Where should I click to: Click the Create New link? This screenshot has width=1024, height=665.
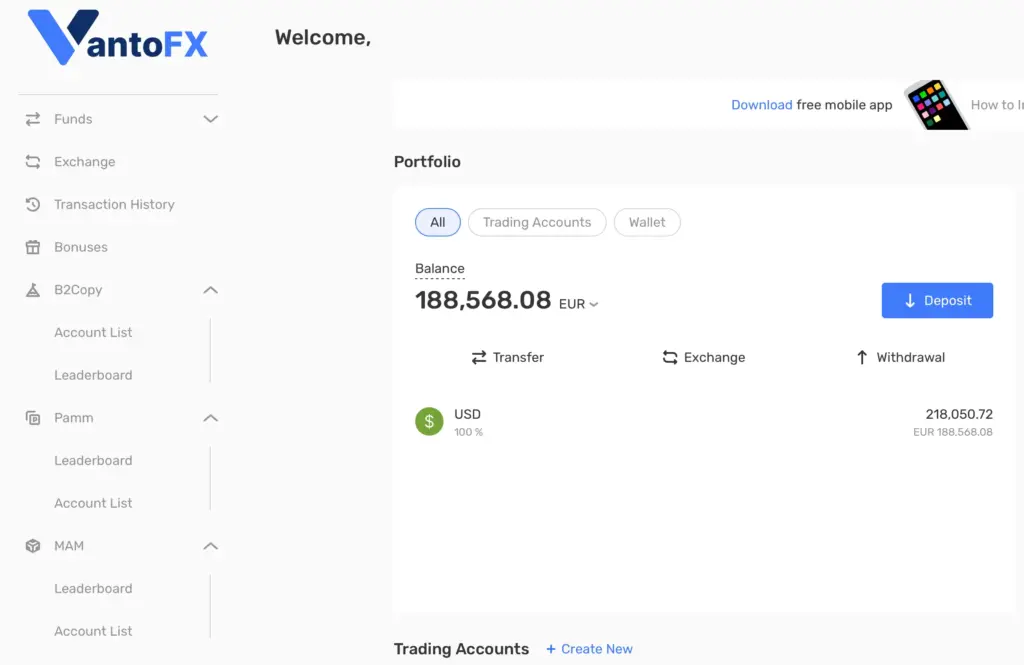pyautogui.click(x=590, y=649)
